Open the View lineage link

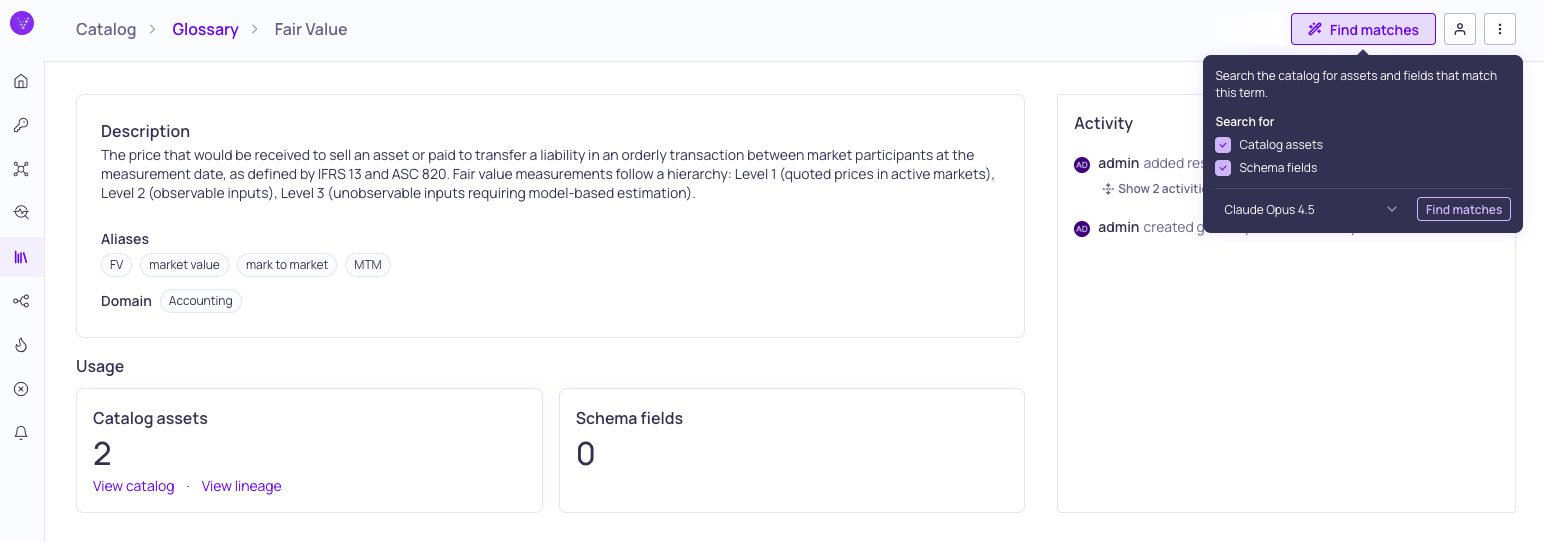241,486
